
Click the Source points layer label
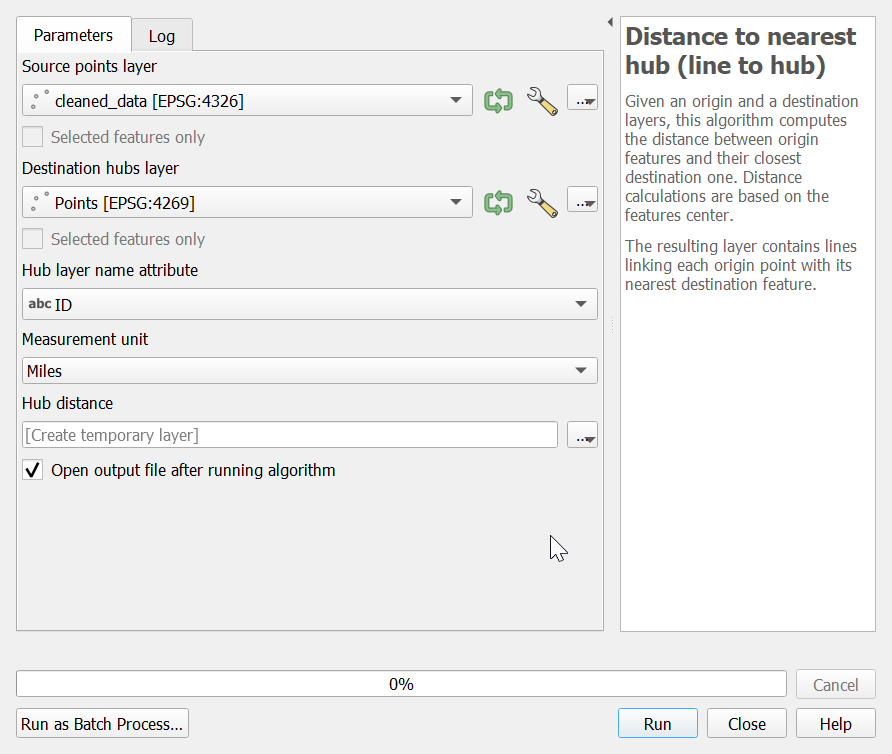(x=89, y=66)
